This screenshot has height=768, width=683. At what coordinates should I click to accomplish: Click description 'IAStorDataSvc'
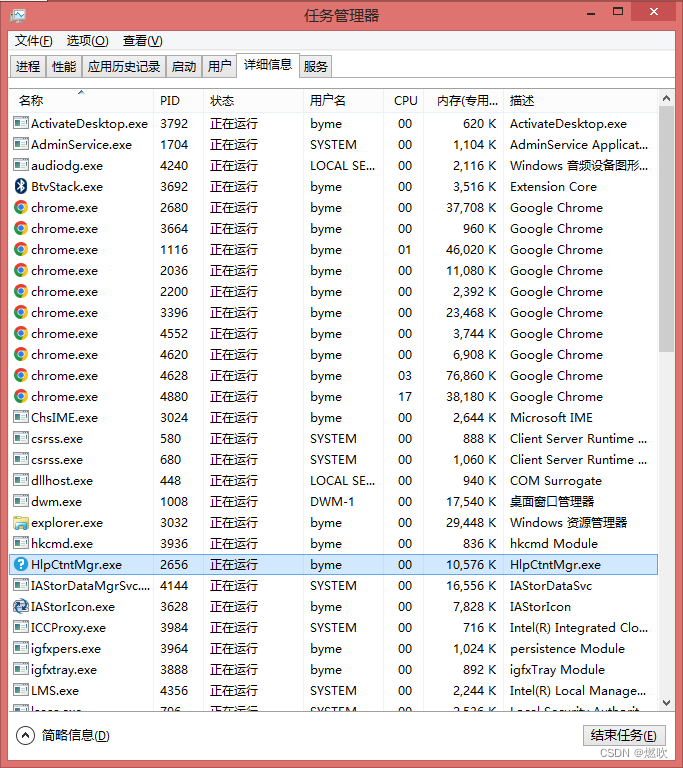pos(551,585)
